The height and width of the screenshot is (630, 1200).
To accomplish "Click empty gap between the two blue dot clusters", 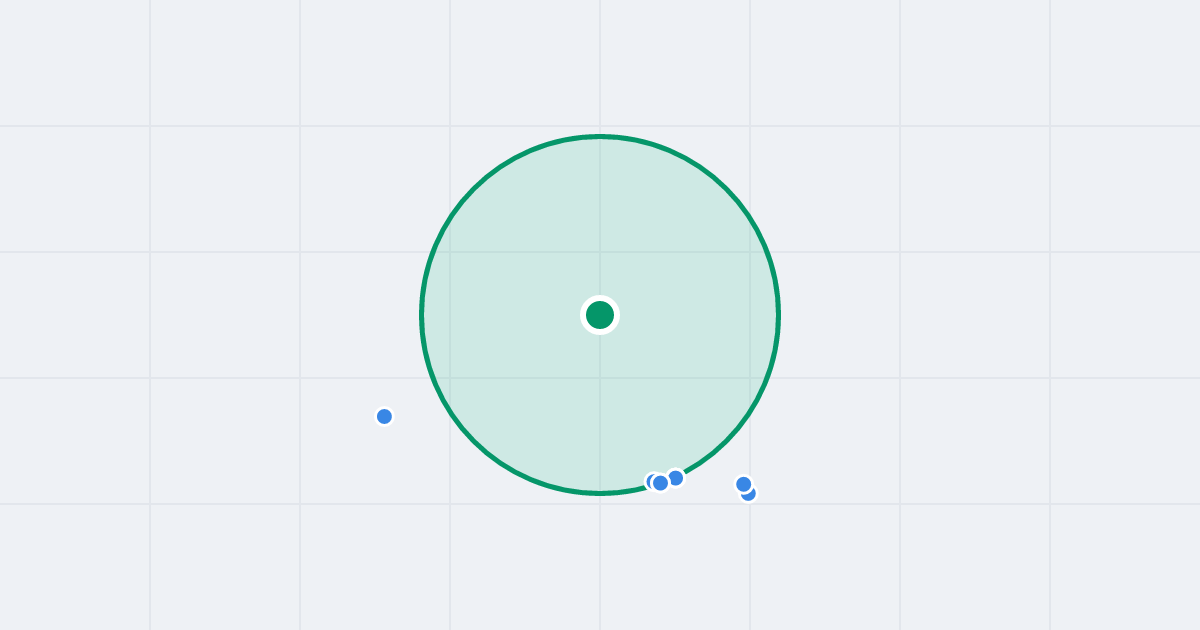I will [x=710, y=484].
